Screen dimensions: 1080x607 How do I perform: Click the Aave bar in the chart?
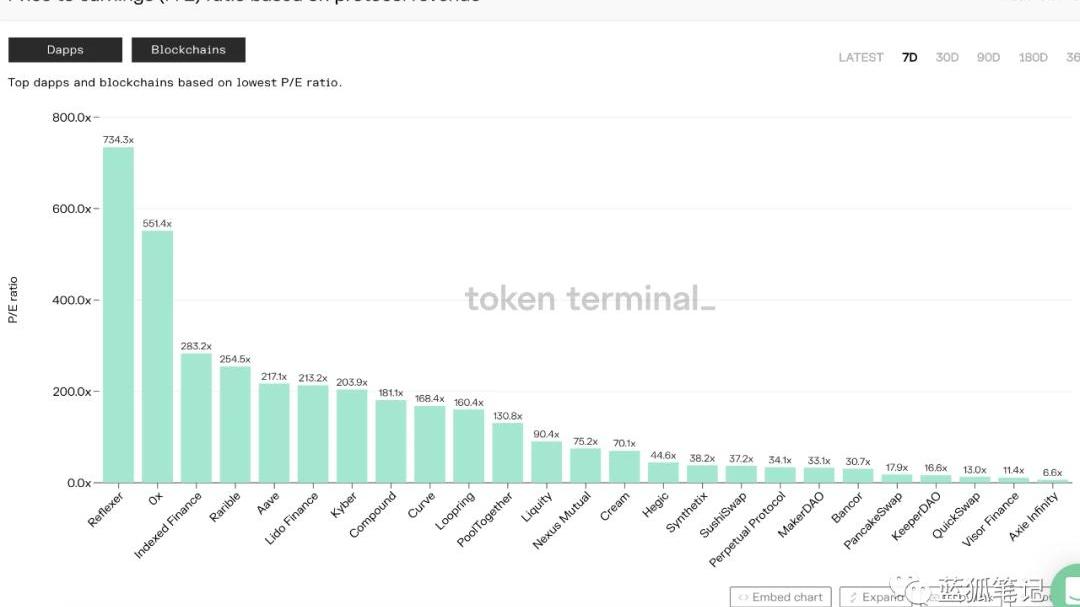[x=274, y=433]
